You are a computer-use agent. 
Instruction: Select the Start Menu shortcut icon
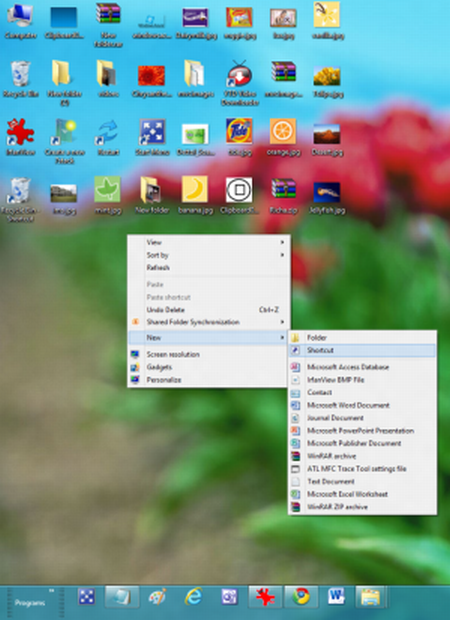click(152, 137)
